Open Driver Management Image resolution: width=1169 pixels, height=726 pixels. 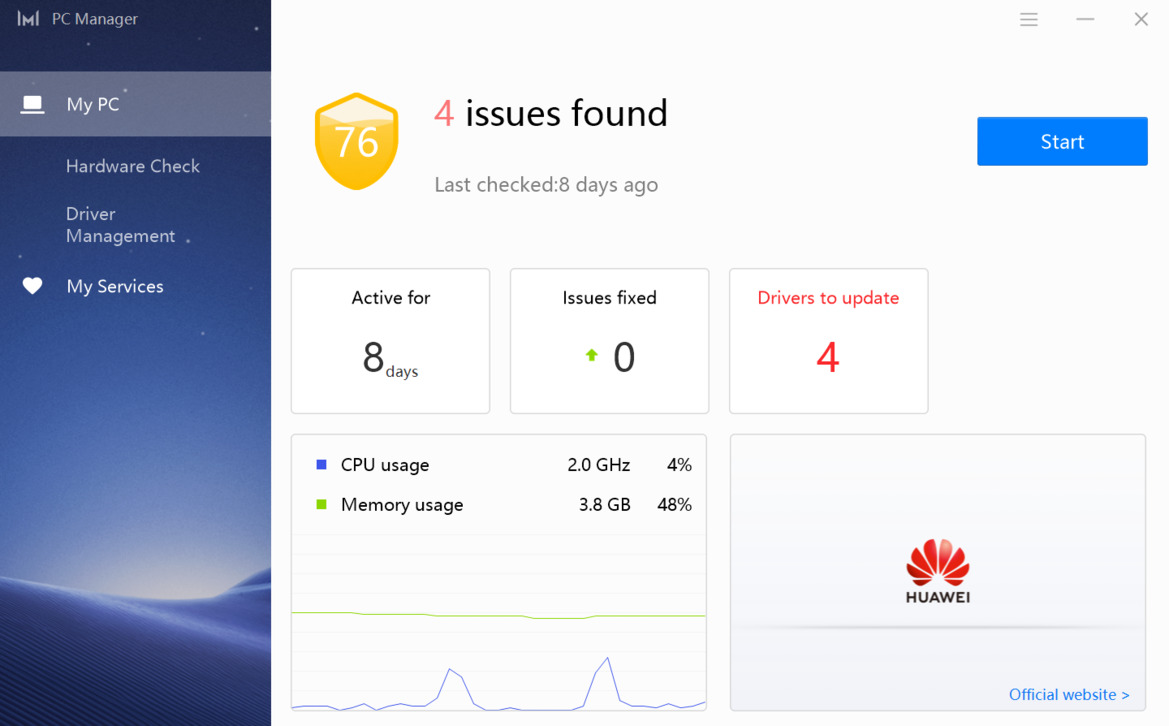120,224
